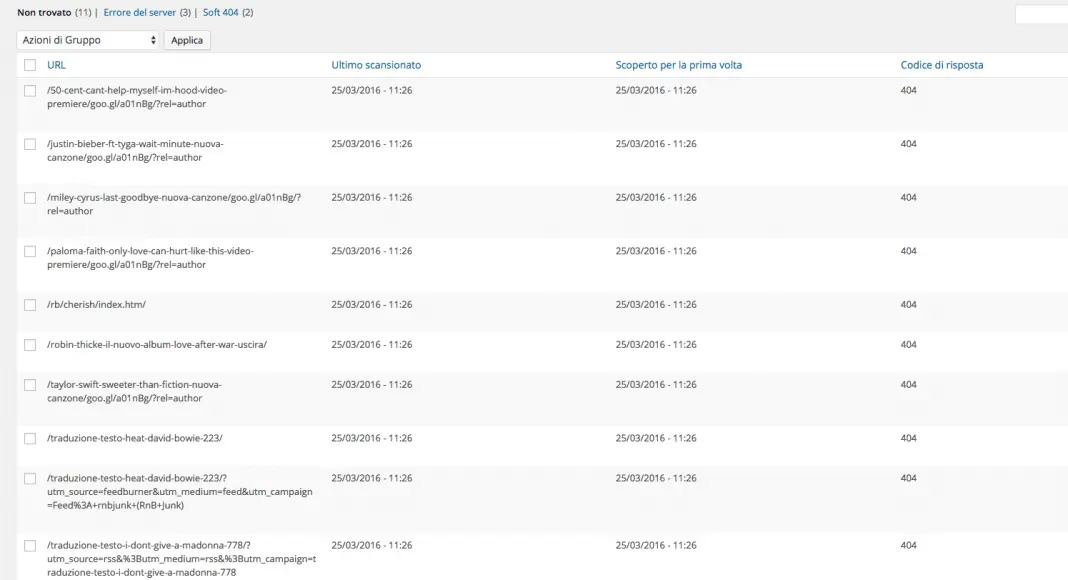Open the Errore del server filter
Screen dimensions: 1068x580
coord(139,13)
